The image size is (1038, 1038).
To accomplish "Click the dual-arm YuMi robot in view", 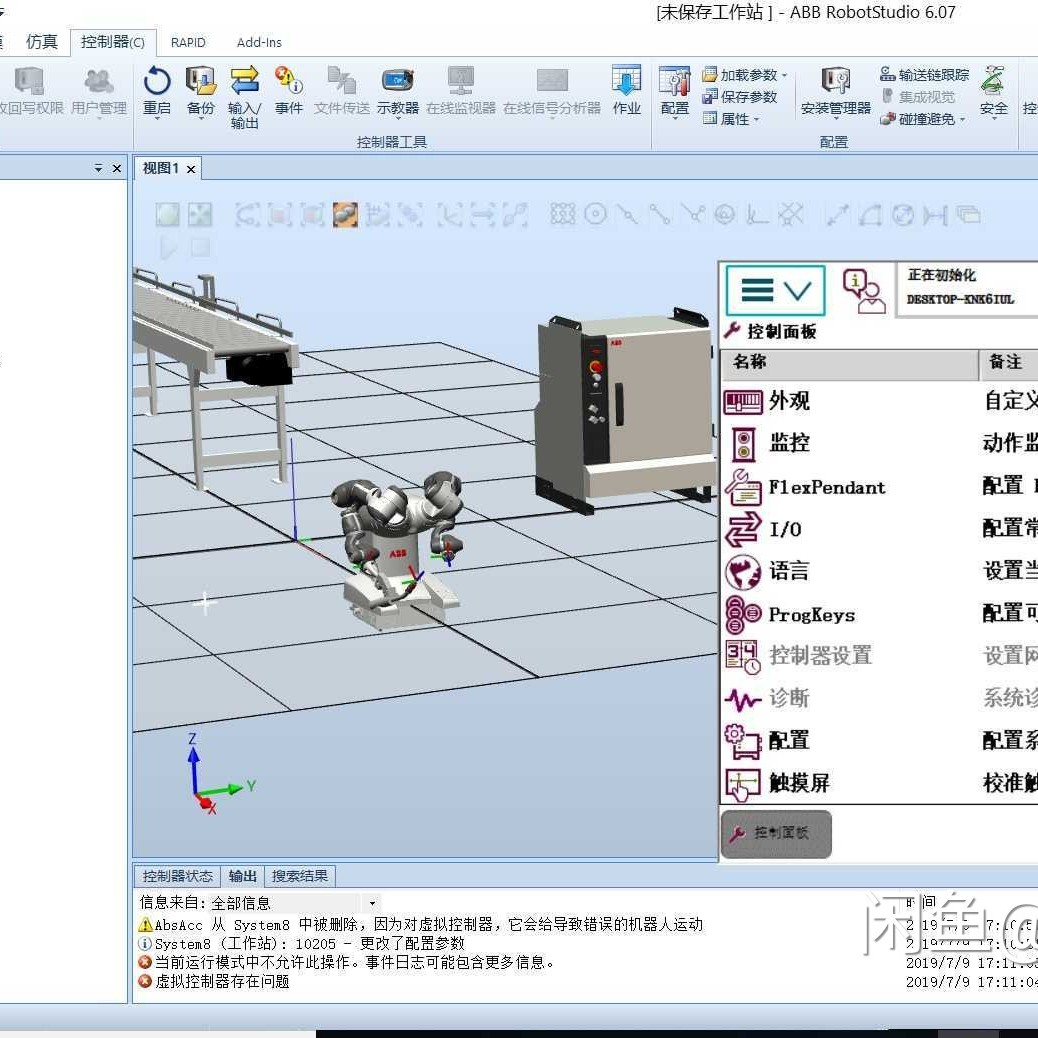I will (x=397, y=549).
